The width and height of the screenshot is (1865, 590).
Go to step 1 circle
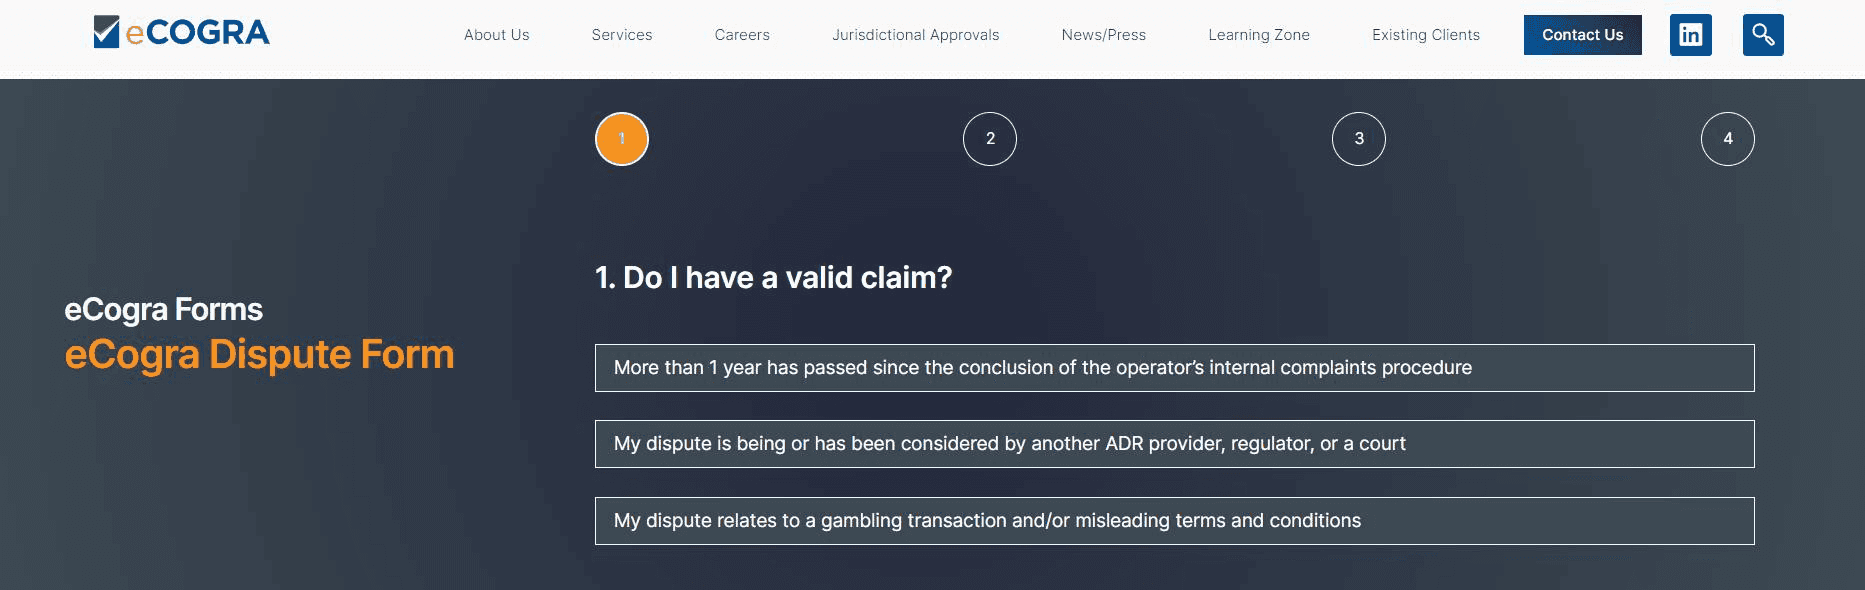(x=622, y=139)
